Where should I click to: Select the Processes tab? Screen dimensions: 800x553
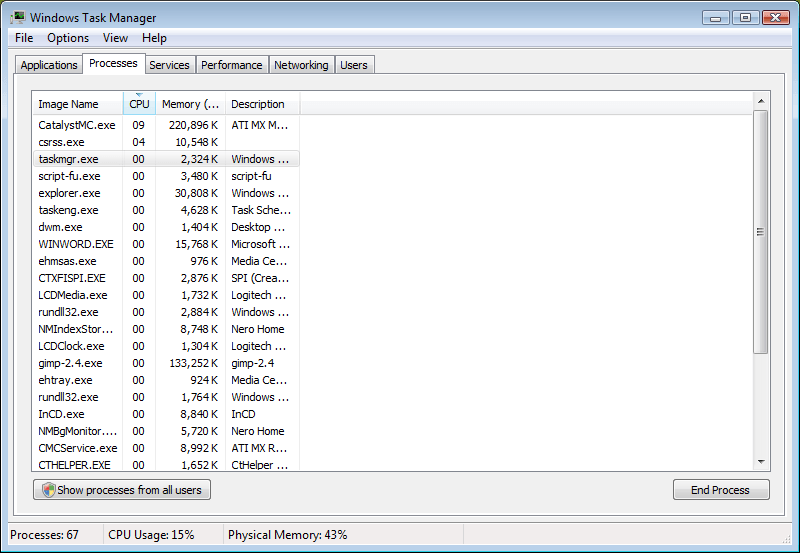point(113,63)
